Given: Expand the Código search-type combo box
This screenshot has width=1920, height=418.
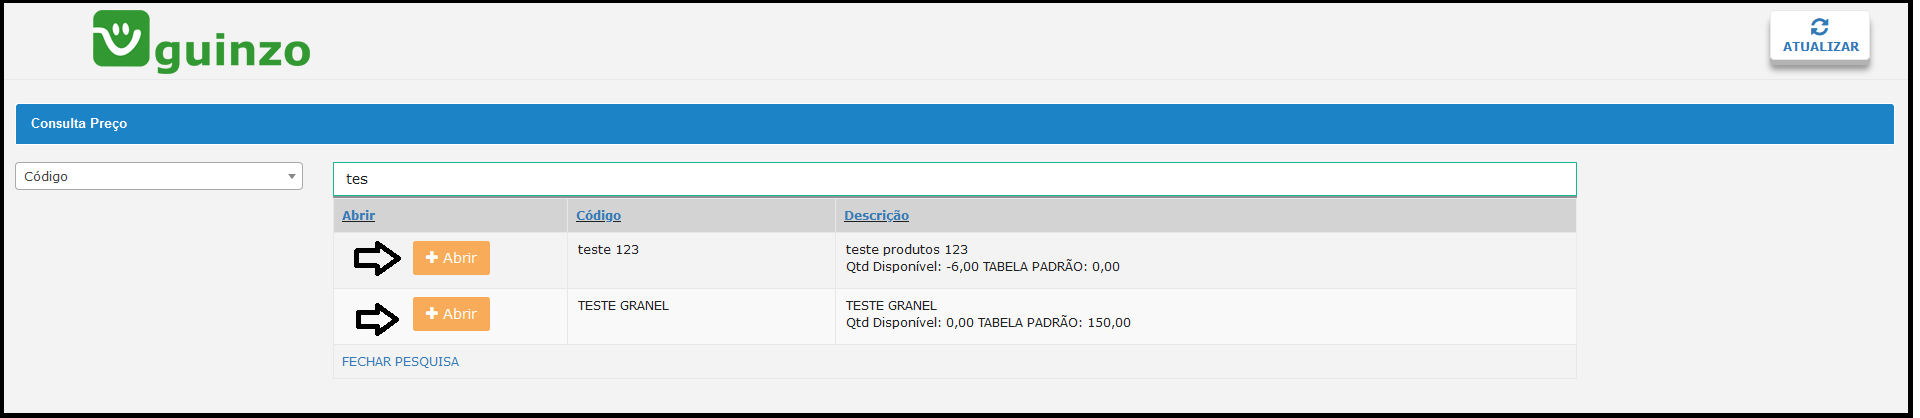Looking at the screenshot, I should [159, 176].
